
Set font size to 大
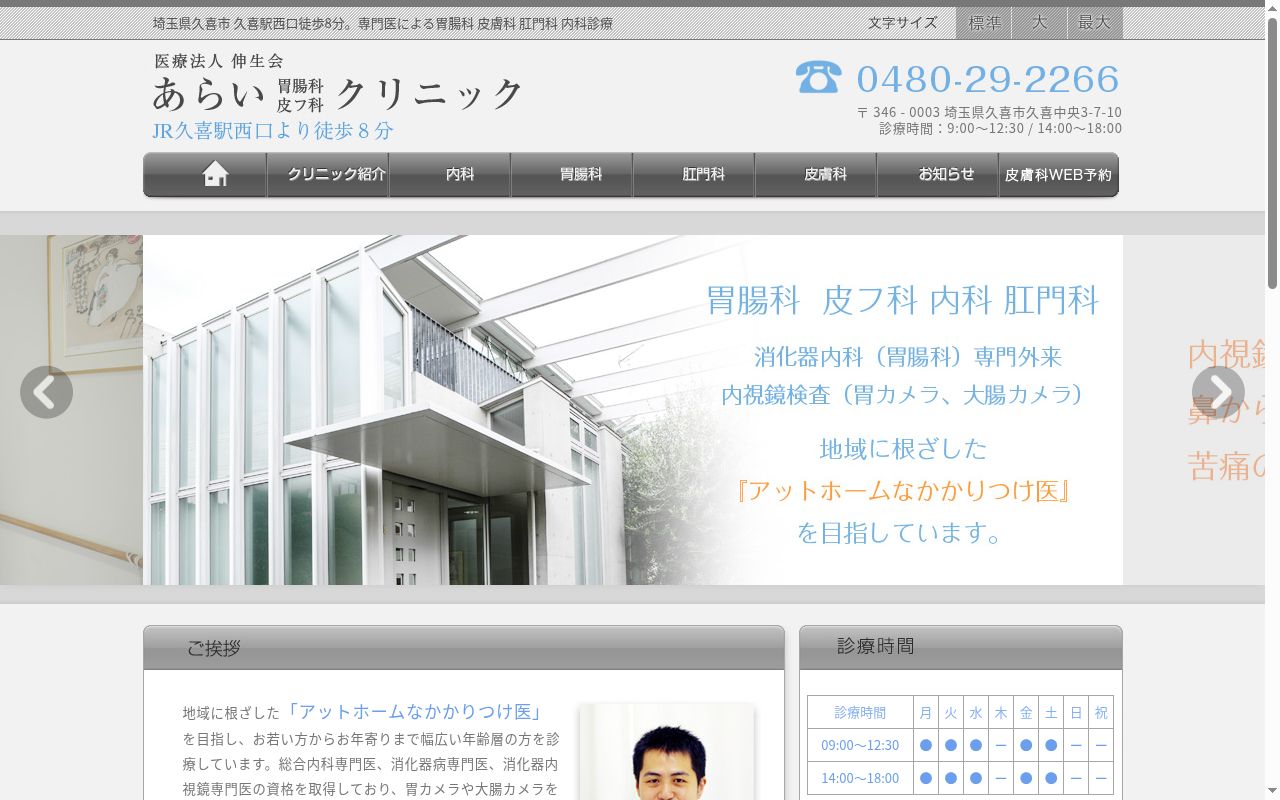[x=1039, y=23]
